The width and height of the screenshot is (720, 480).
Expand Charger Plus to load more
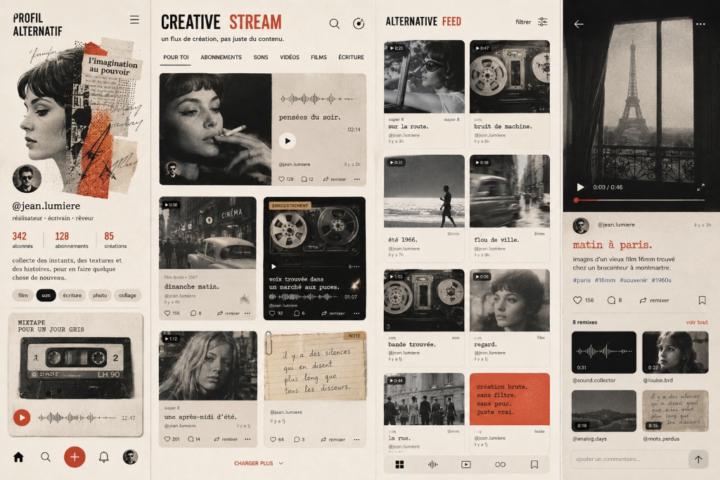(x=259, y=463)
